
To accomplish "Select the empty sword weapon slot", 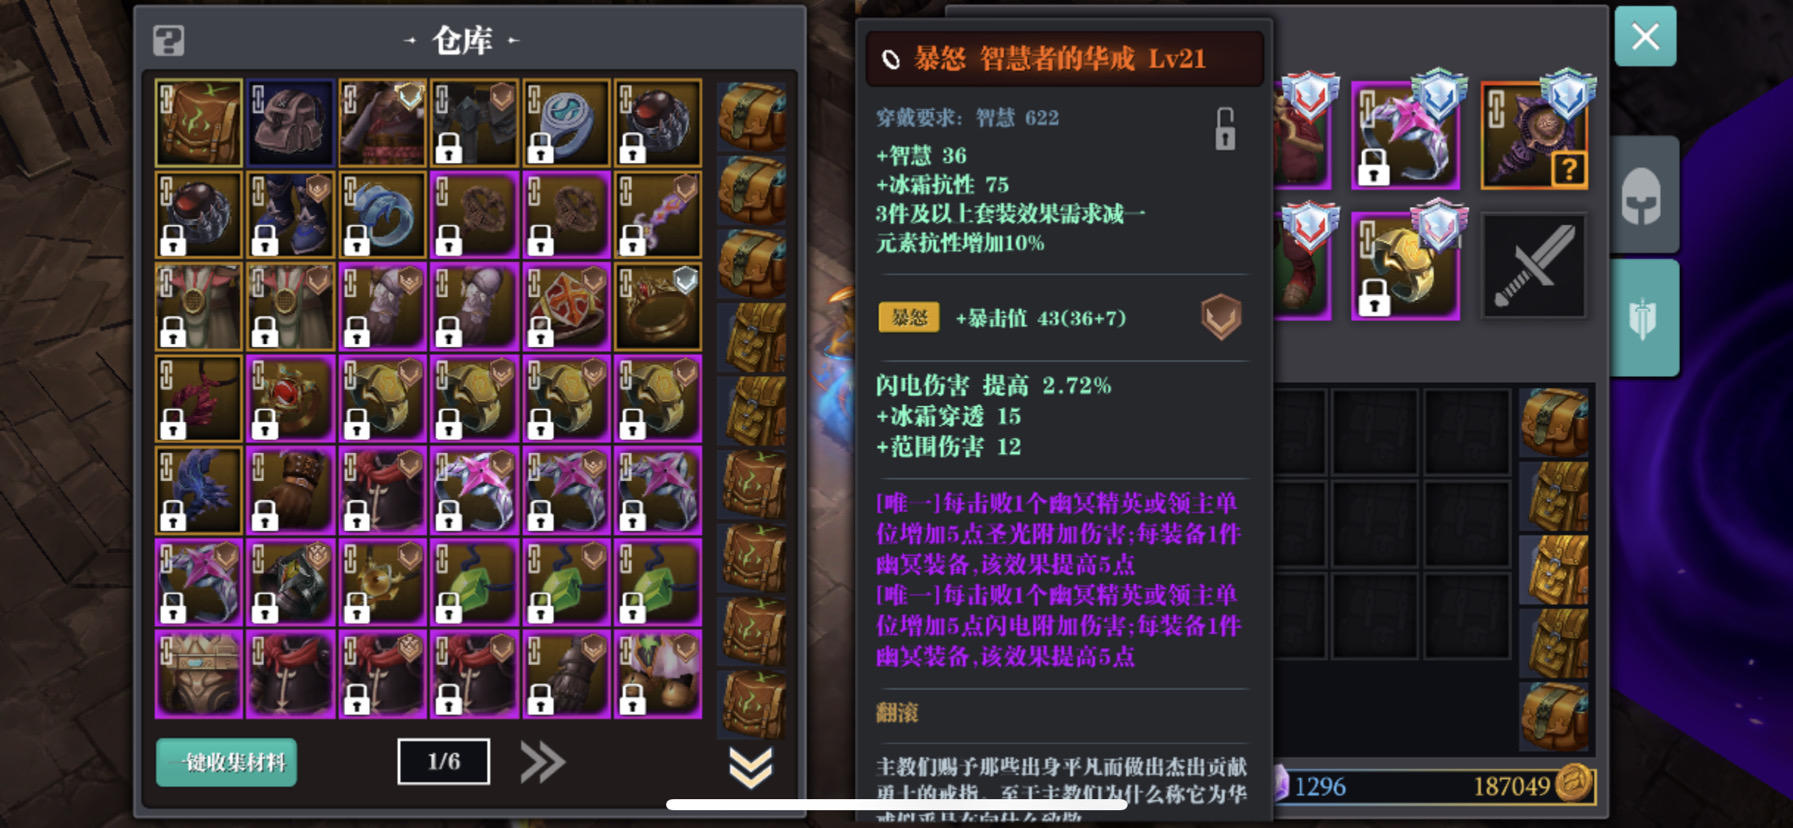I will tap(1534, 266).
